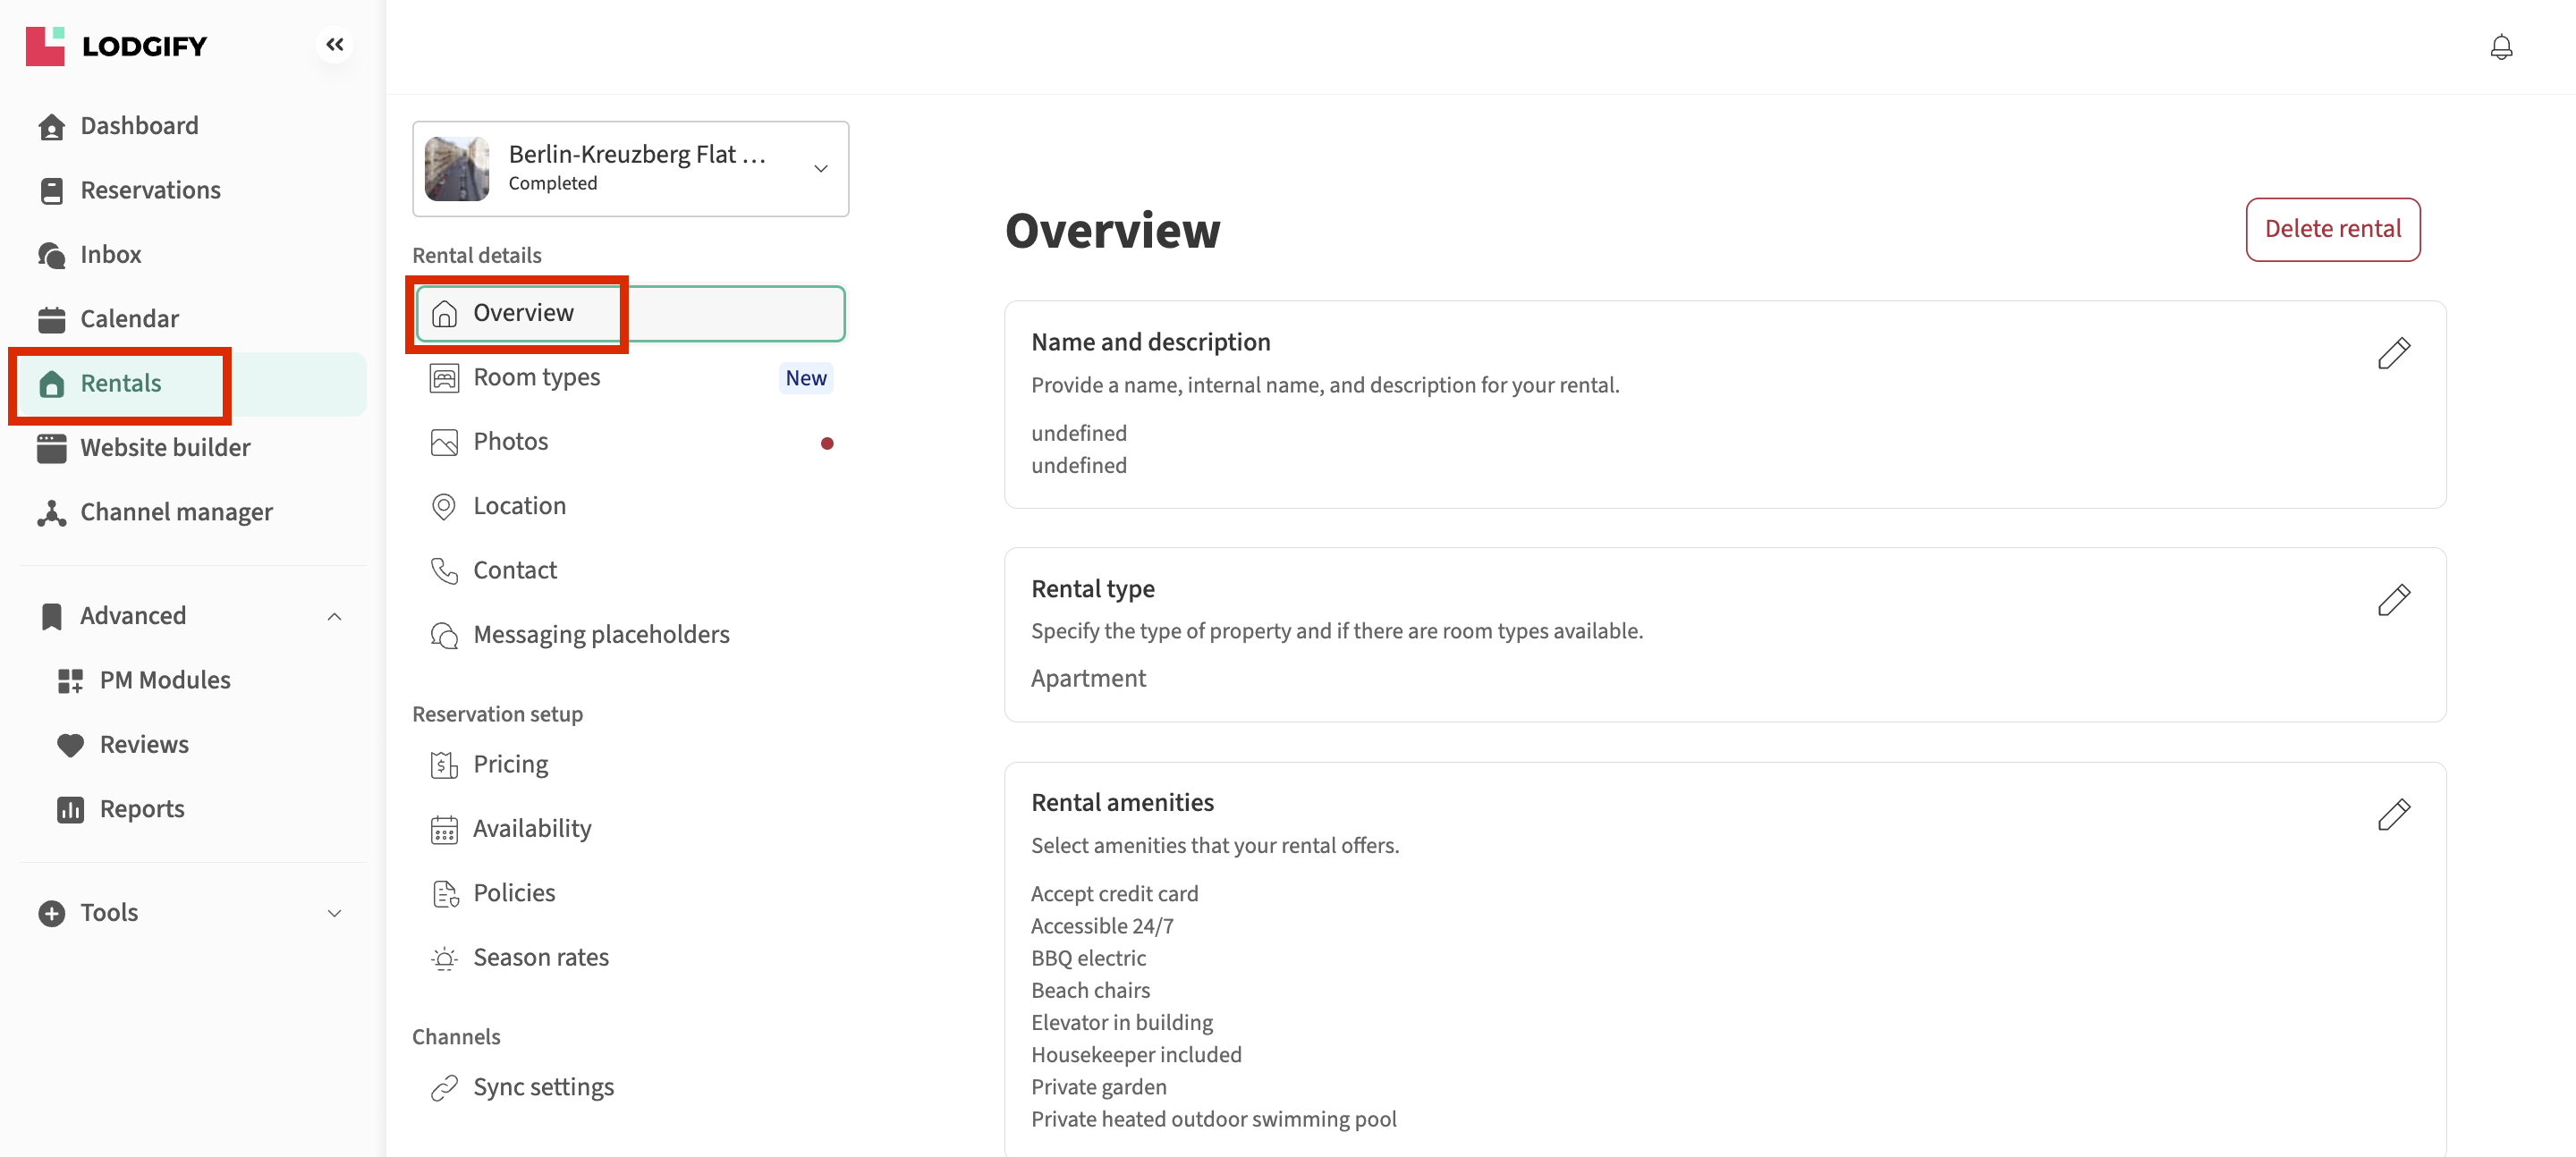Click the Lodgify logo
This screenshot has width=2576, height=1157.
(116, 46)
